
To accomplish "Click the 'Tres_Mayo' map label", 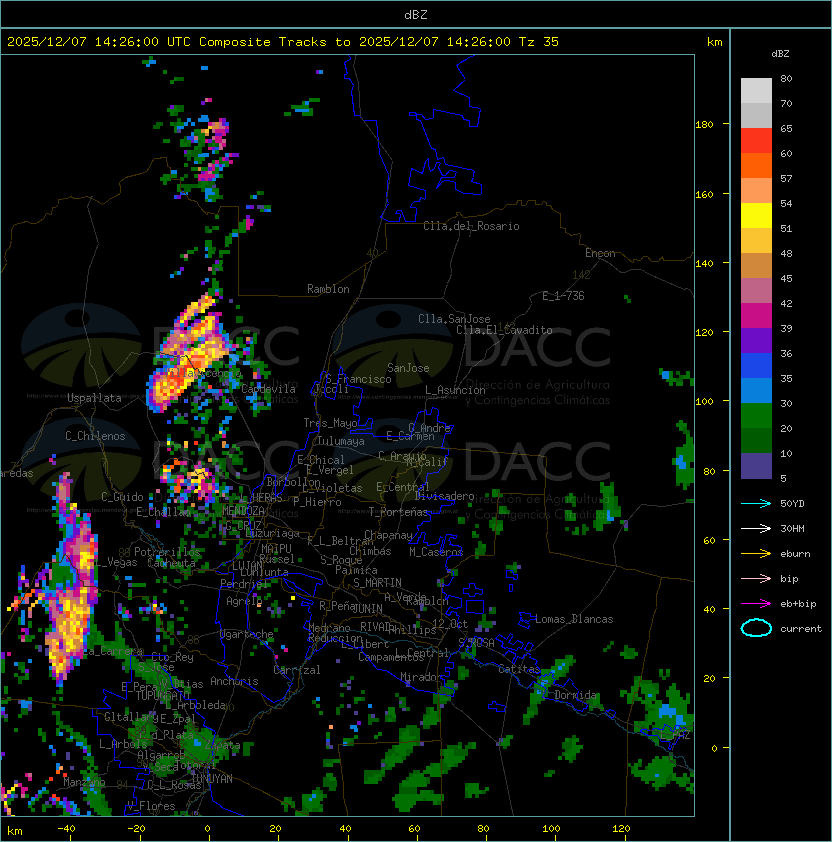I will coord(330,423).
